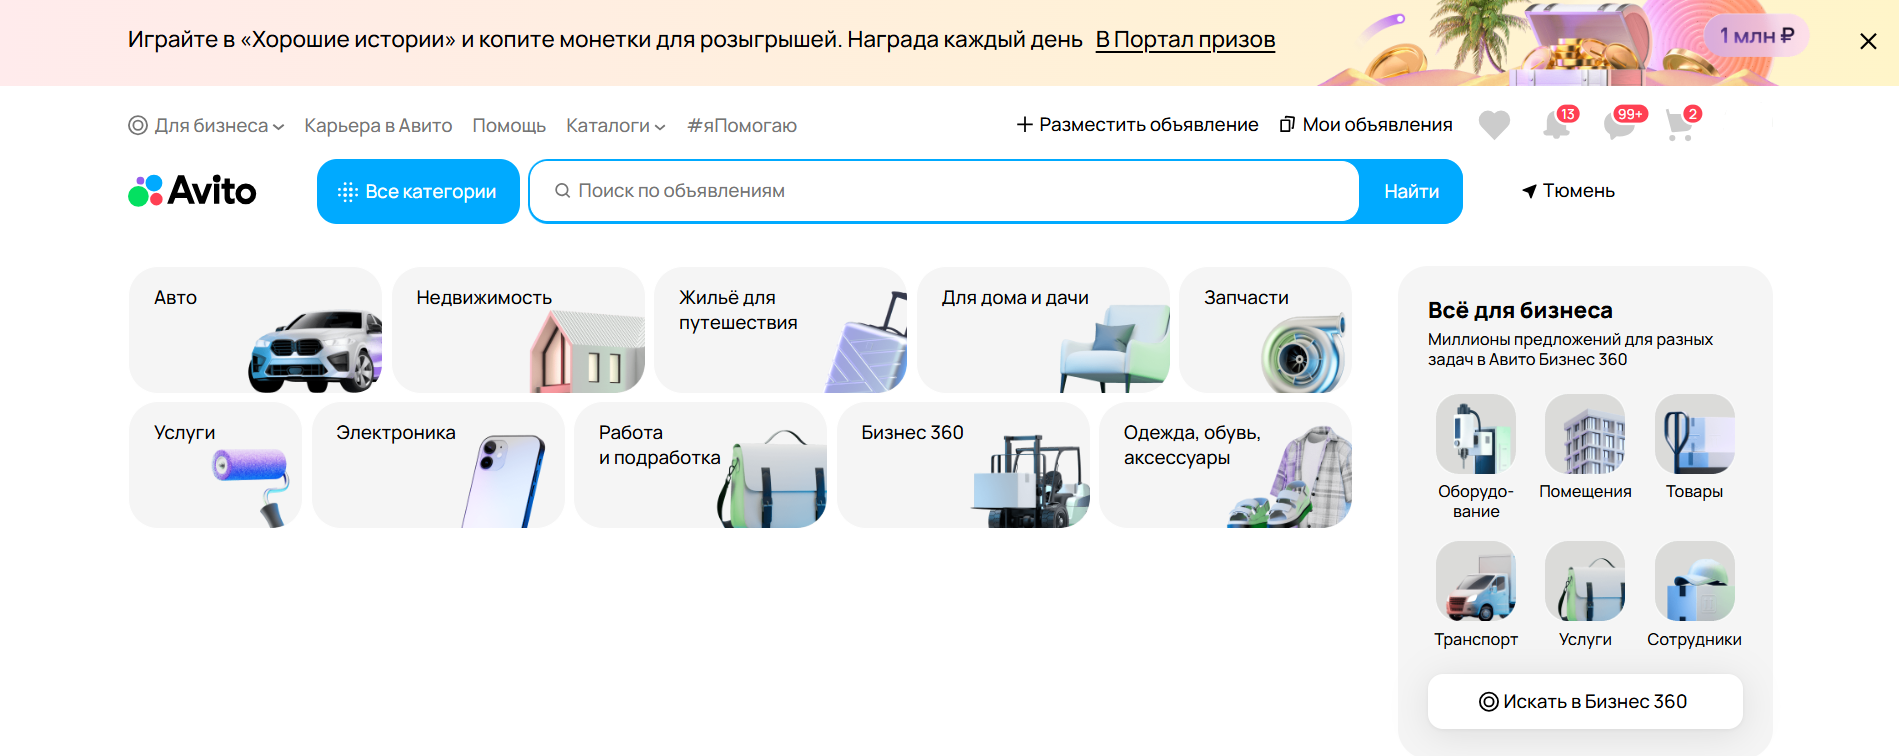
Task: Change location from Тюмень
Action: pos(1568,191)
